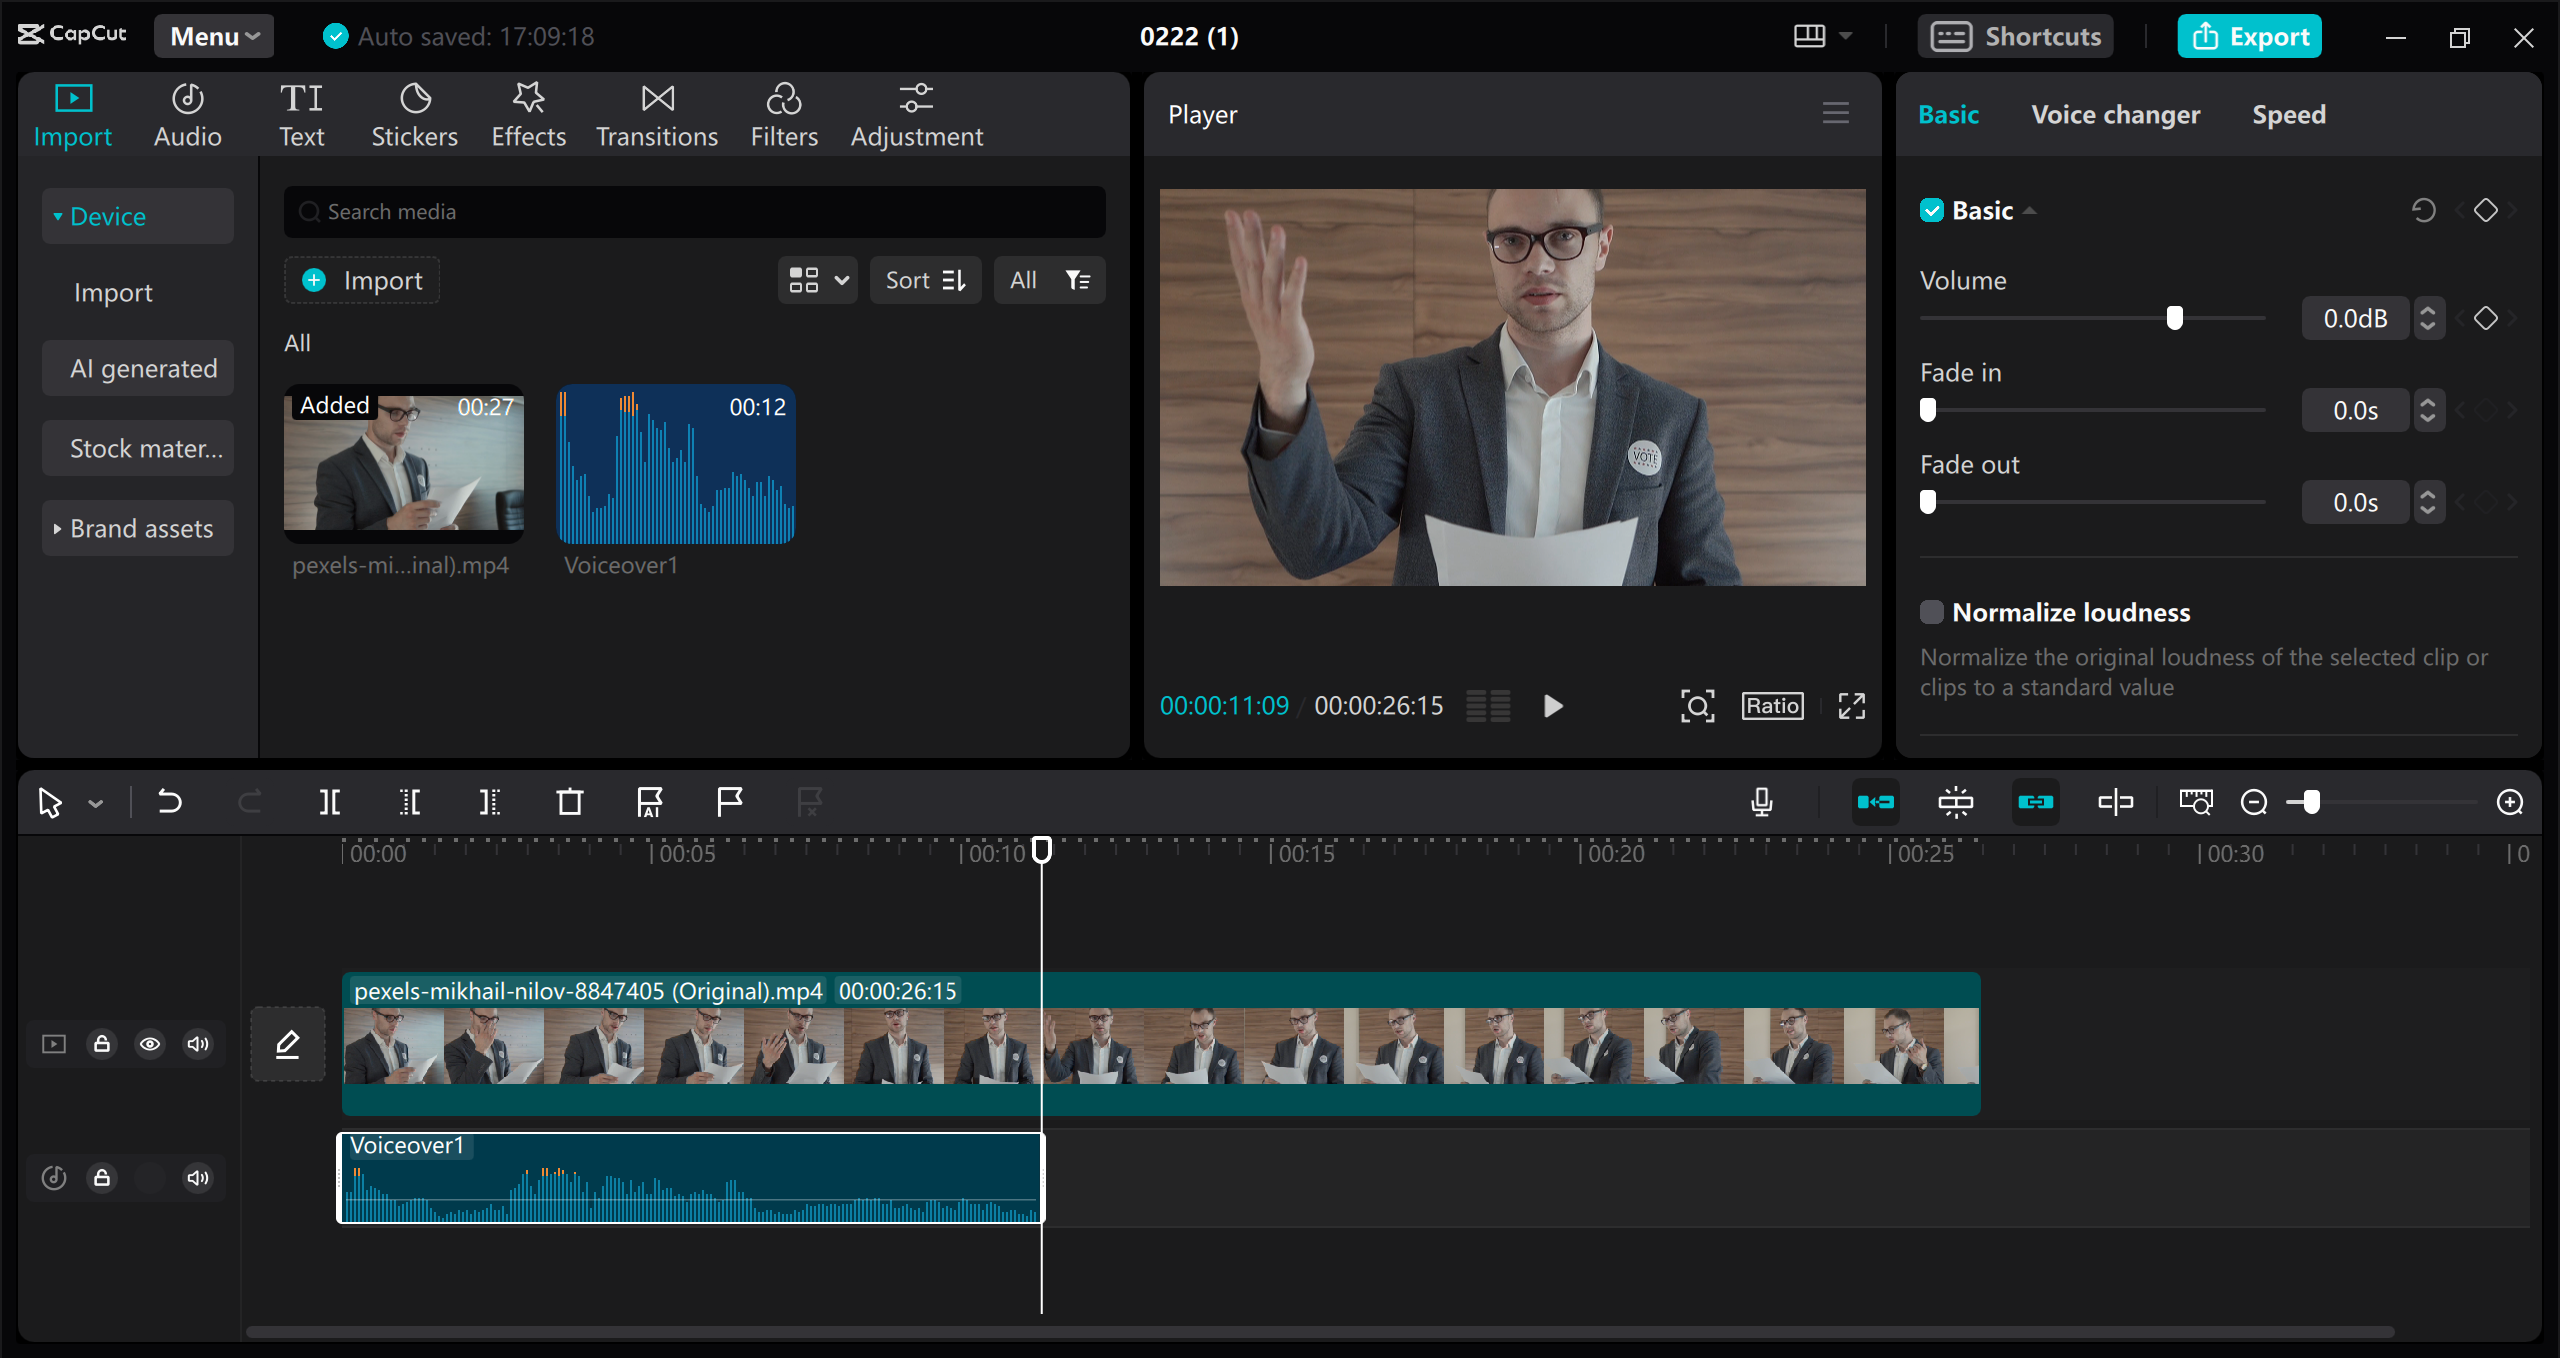The height and width of the screenshot is (1358, 2560).
Task: Open the Menu dropdown
Action: point(213,36)
